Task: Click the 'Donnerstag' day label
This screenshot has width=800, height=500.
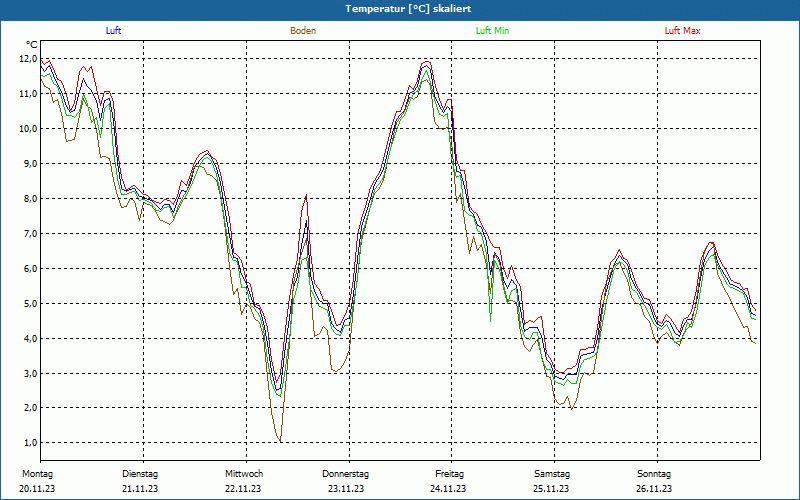Action: pyautogui.click(x=345, y=474)
